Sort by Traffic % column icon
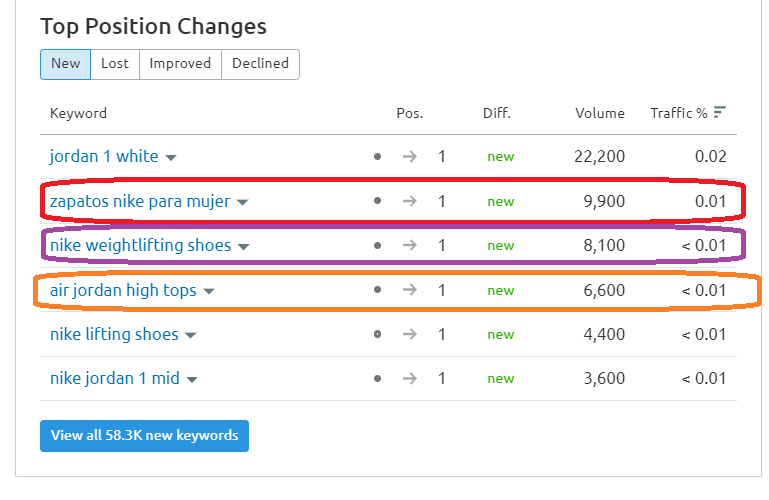The image size is (769, 500). pos(719,112)
